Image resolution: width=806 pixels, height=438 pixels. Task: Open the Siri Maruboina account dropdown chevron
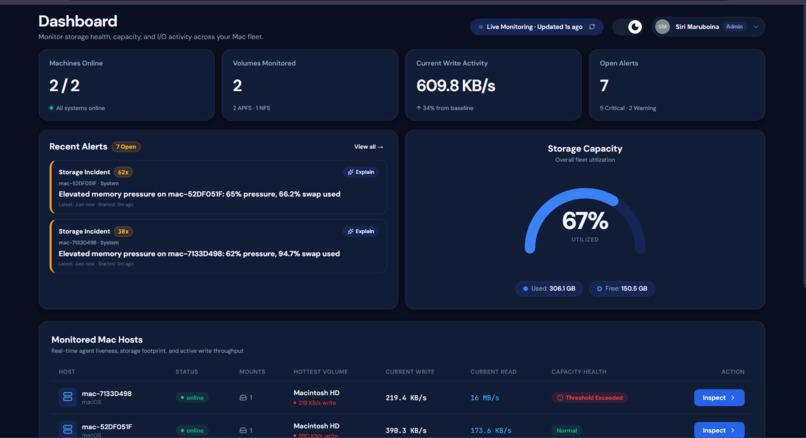click(756, 27)
